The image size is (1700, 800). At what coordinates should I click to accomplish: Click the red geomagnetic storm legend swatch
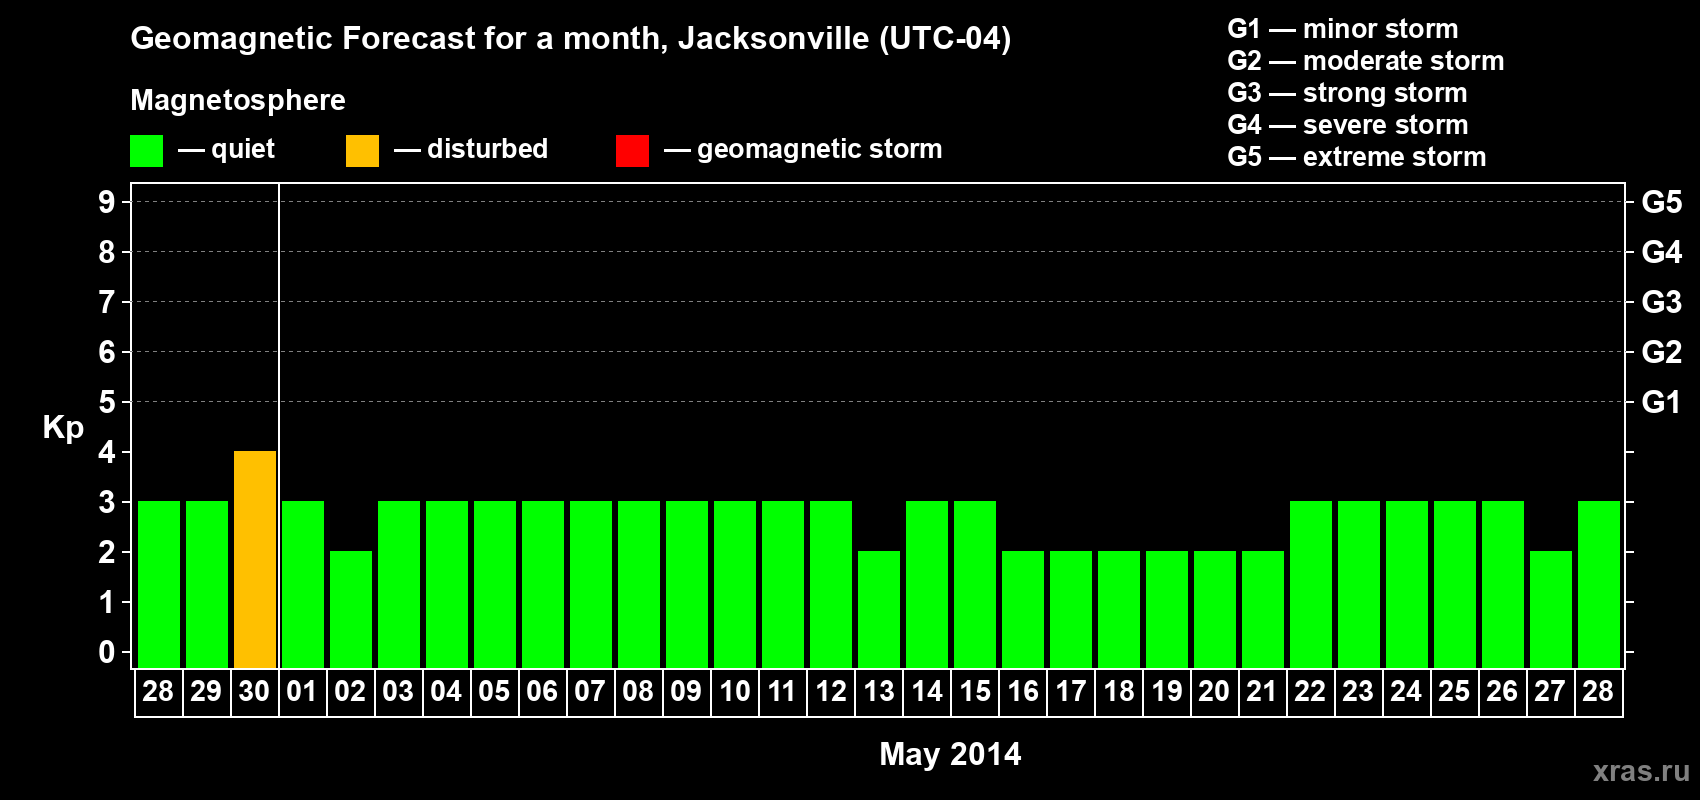tap(632, 151)
